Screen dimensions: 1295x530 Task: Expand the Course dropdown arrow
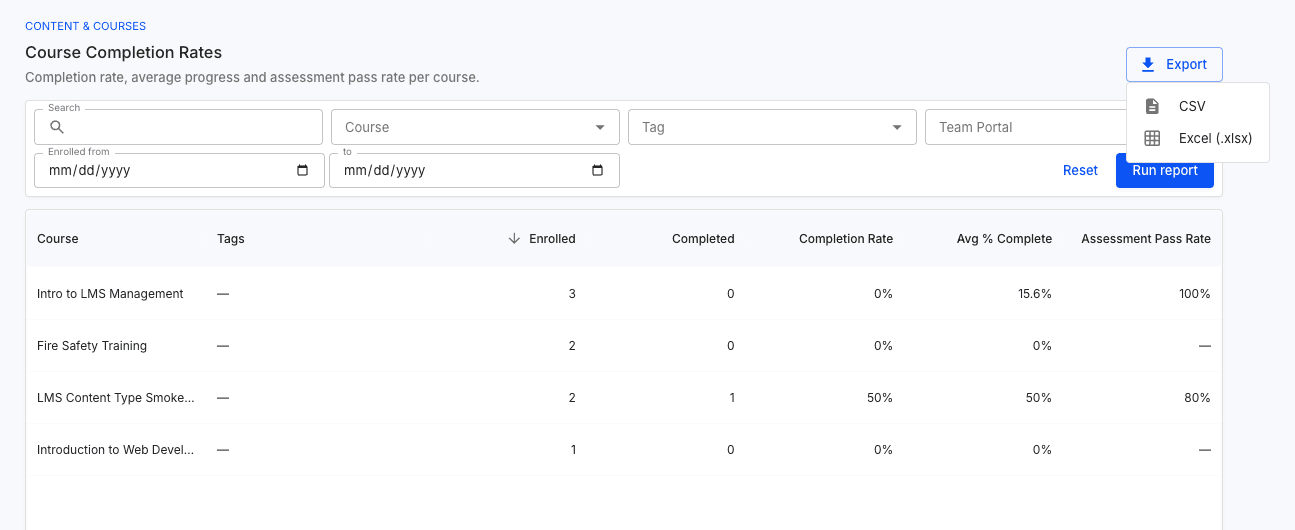600,127
